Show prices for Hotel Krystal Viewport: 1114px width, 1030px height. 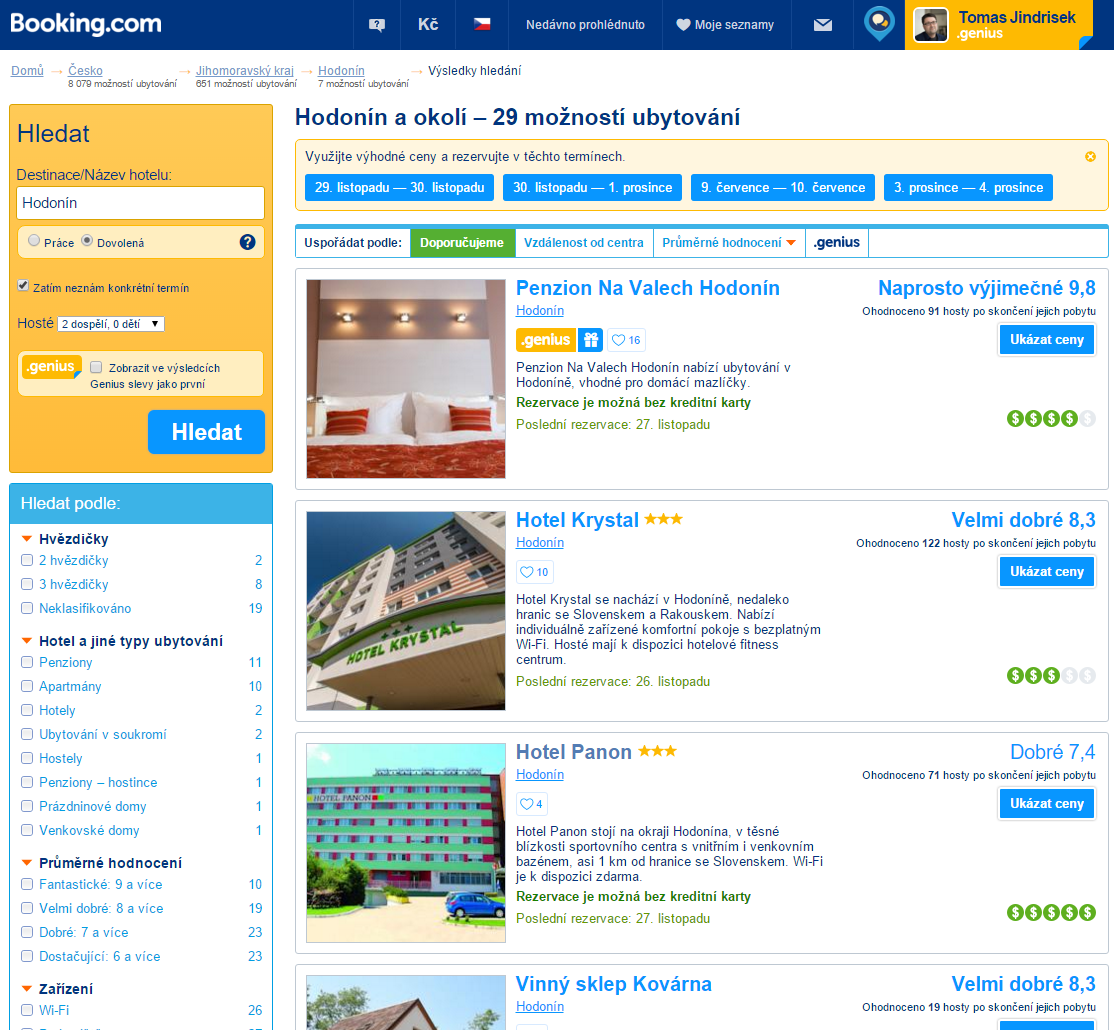tap(1047, 572)
